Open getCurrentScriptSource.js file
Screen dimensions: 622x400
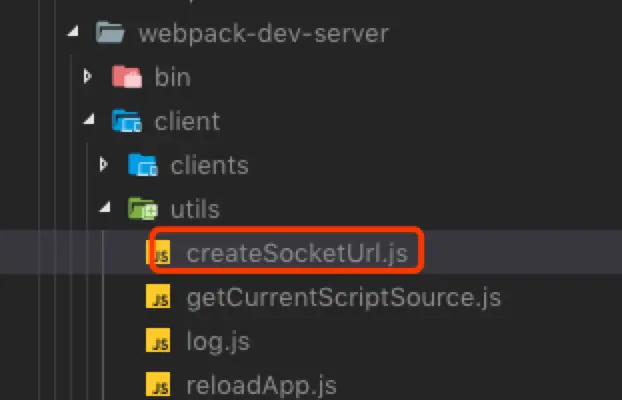tap(344, 298)
